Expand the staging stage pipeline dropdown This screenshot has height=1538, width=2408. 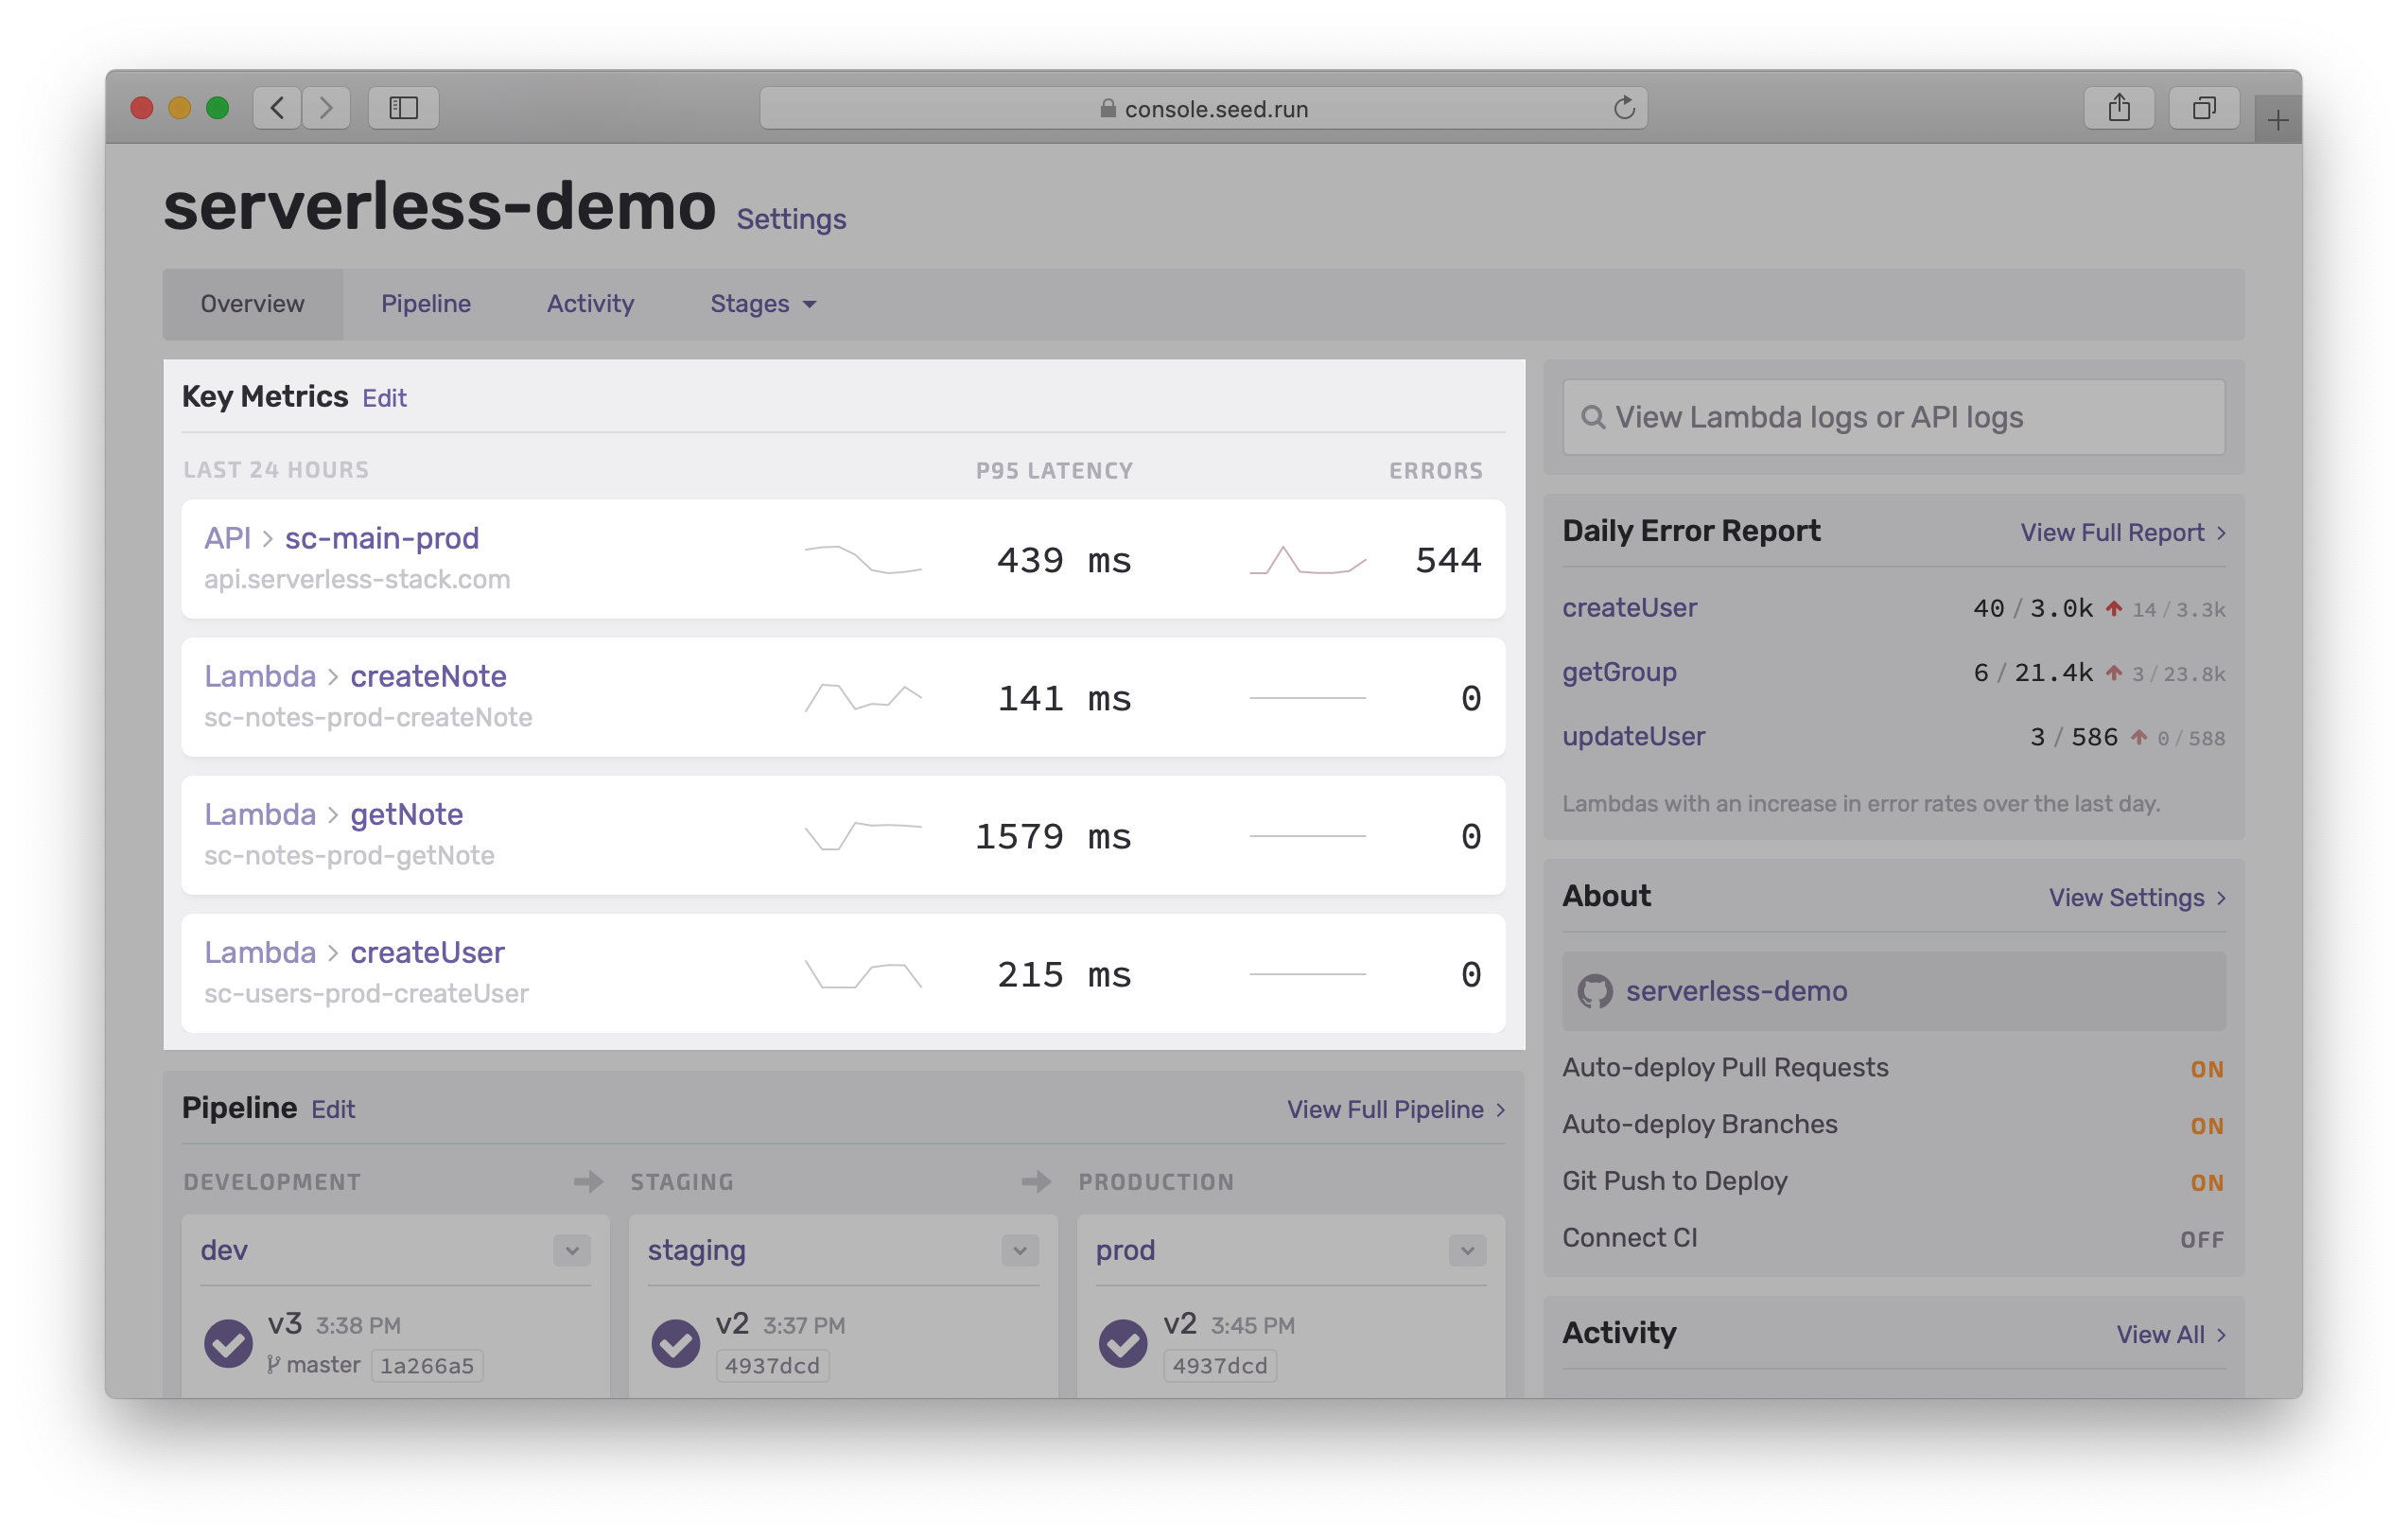point(1020,1249)
